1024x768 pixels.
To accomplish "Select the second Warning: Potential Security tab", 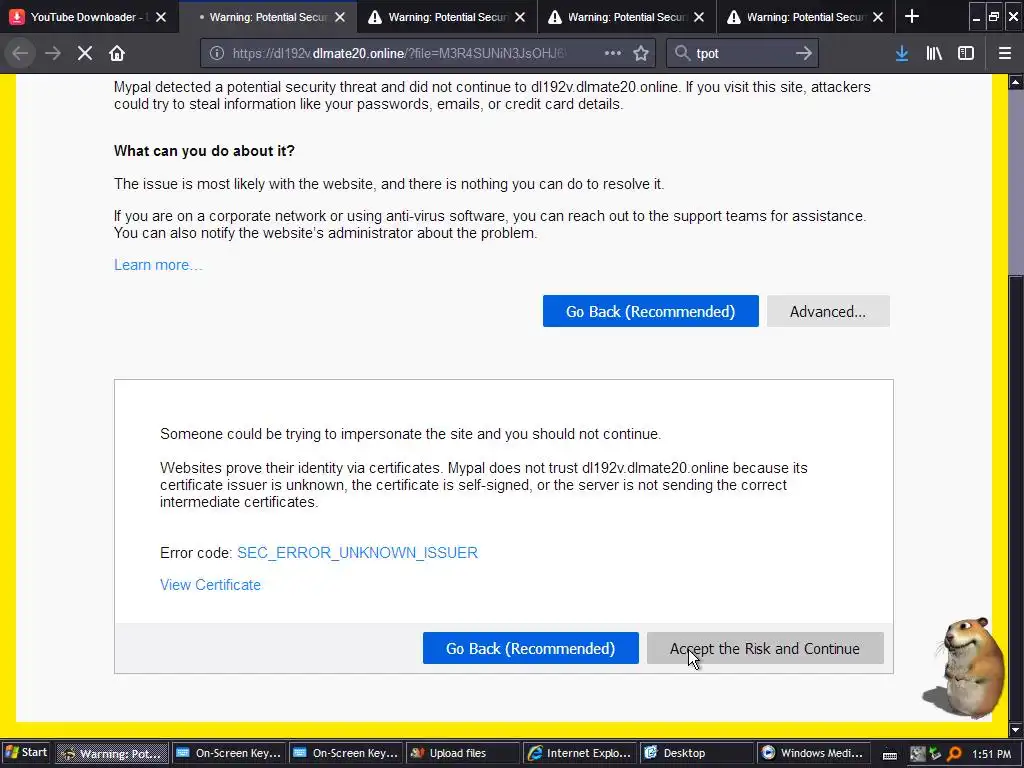I will [x=447, y=17].
